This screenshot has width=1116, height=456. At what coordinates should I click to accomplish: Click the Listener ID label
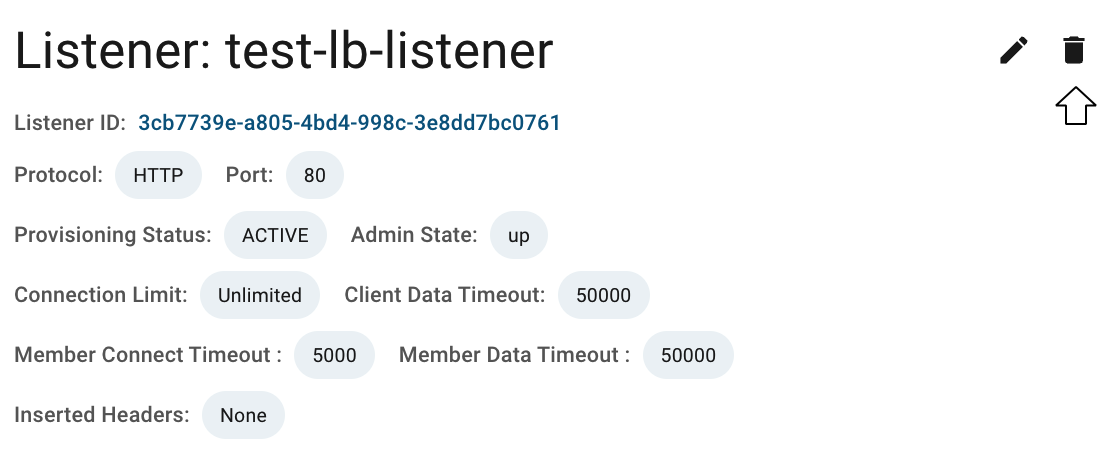coord(70,122)
